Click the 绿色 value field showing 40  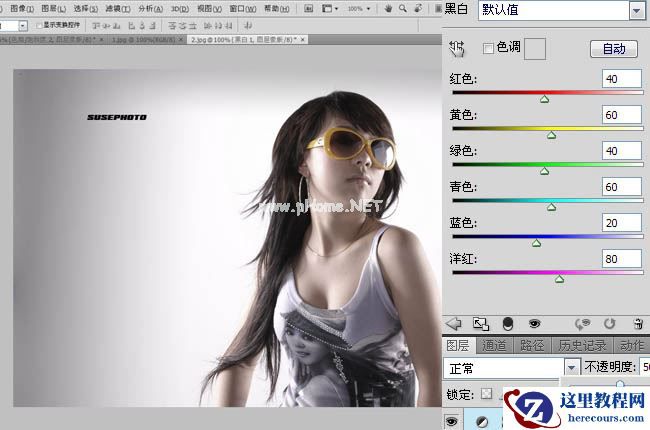point(621,151)
